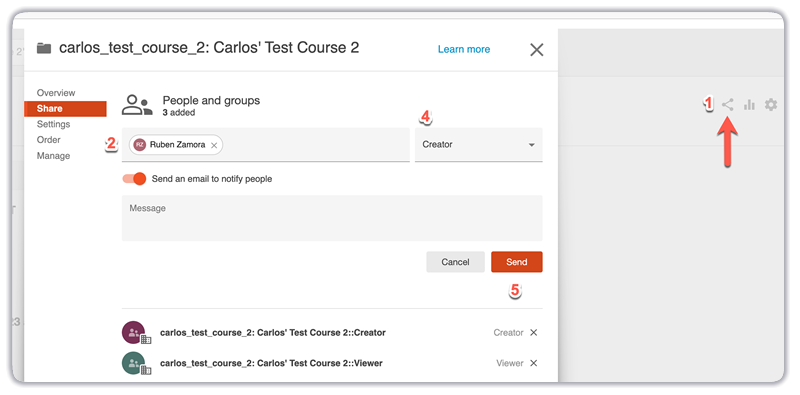Open the Overview tab
Image resolution: width=800 pixels, height=395 pixels.
56,93
